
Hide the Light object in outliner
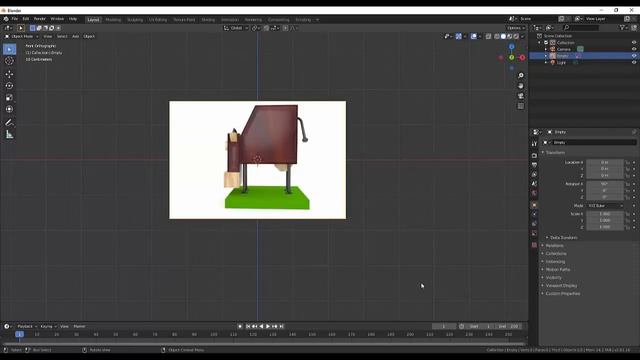click(x=634, y=62)
